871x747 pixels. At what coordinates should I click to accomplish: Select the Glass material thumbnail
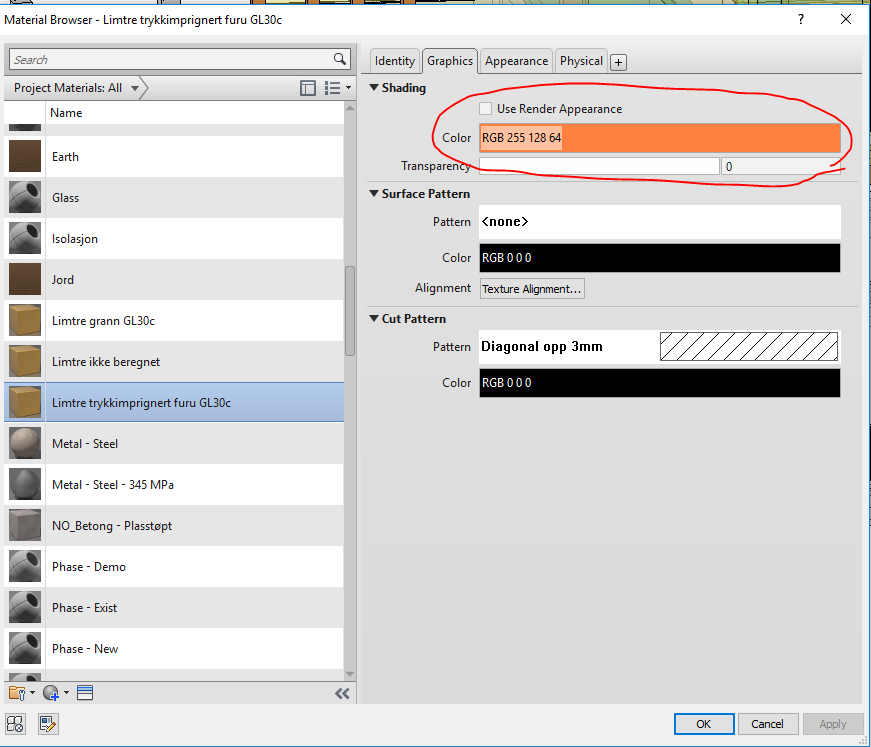[25, 197]
